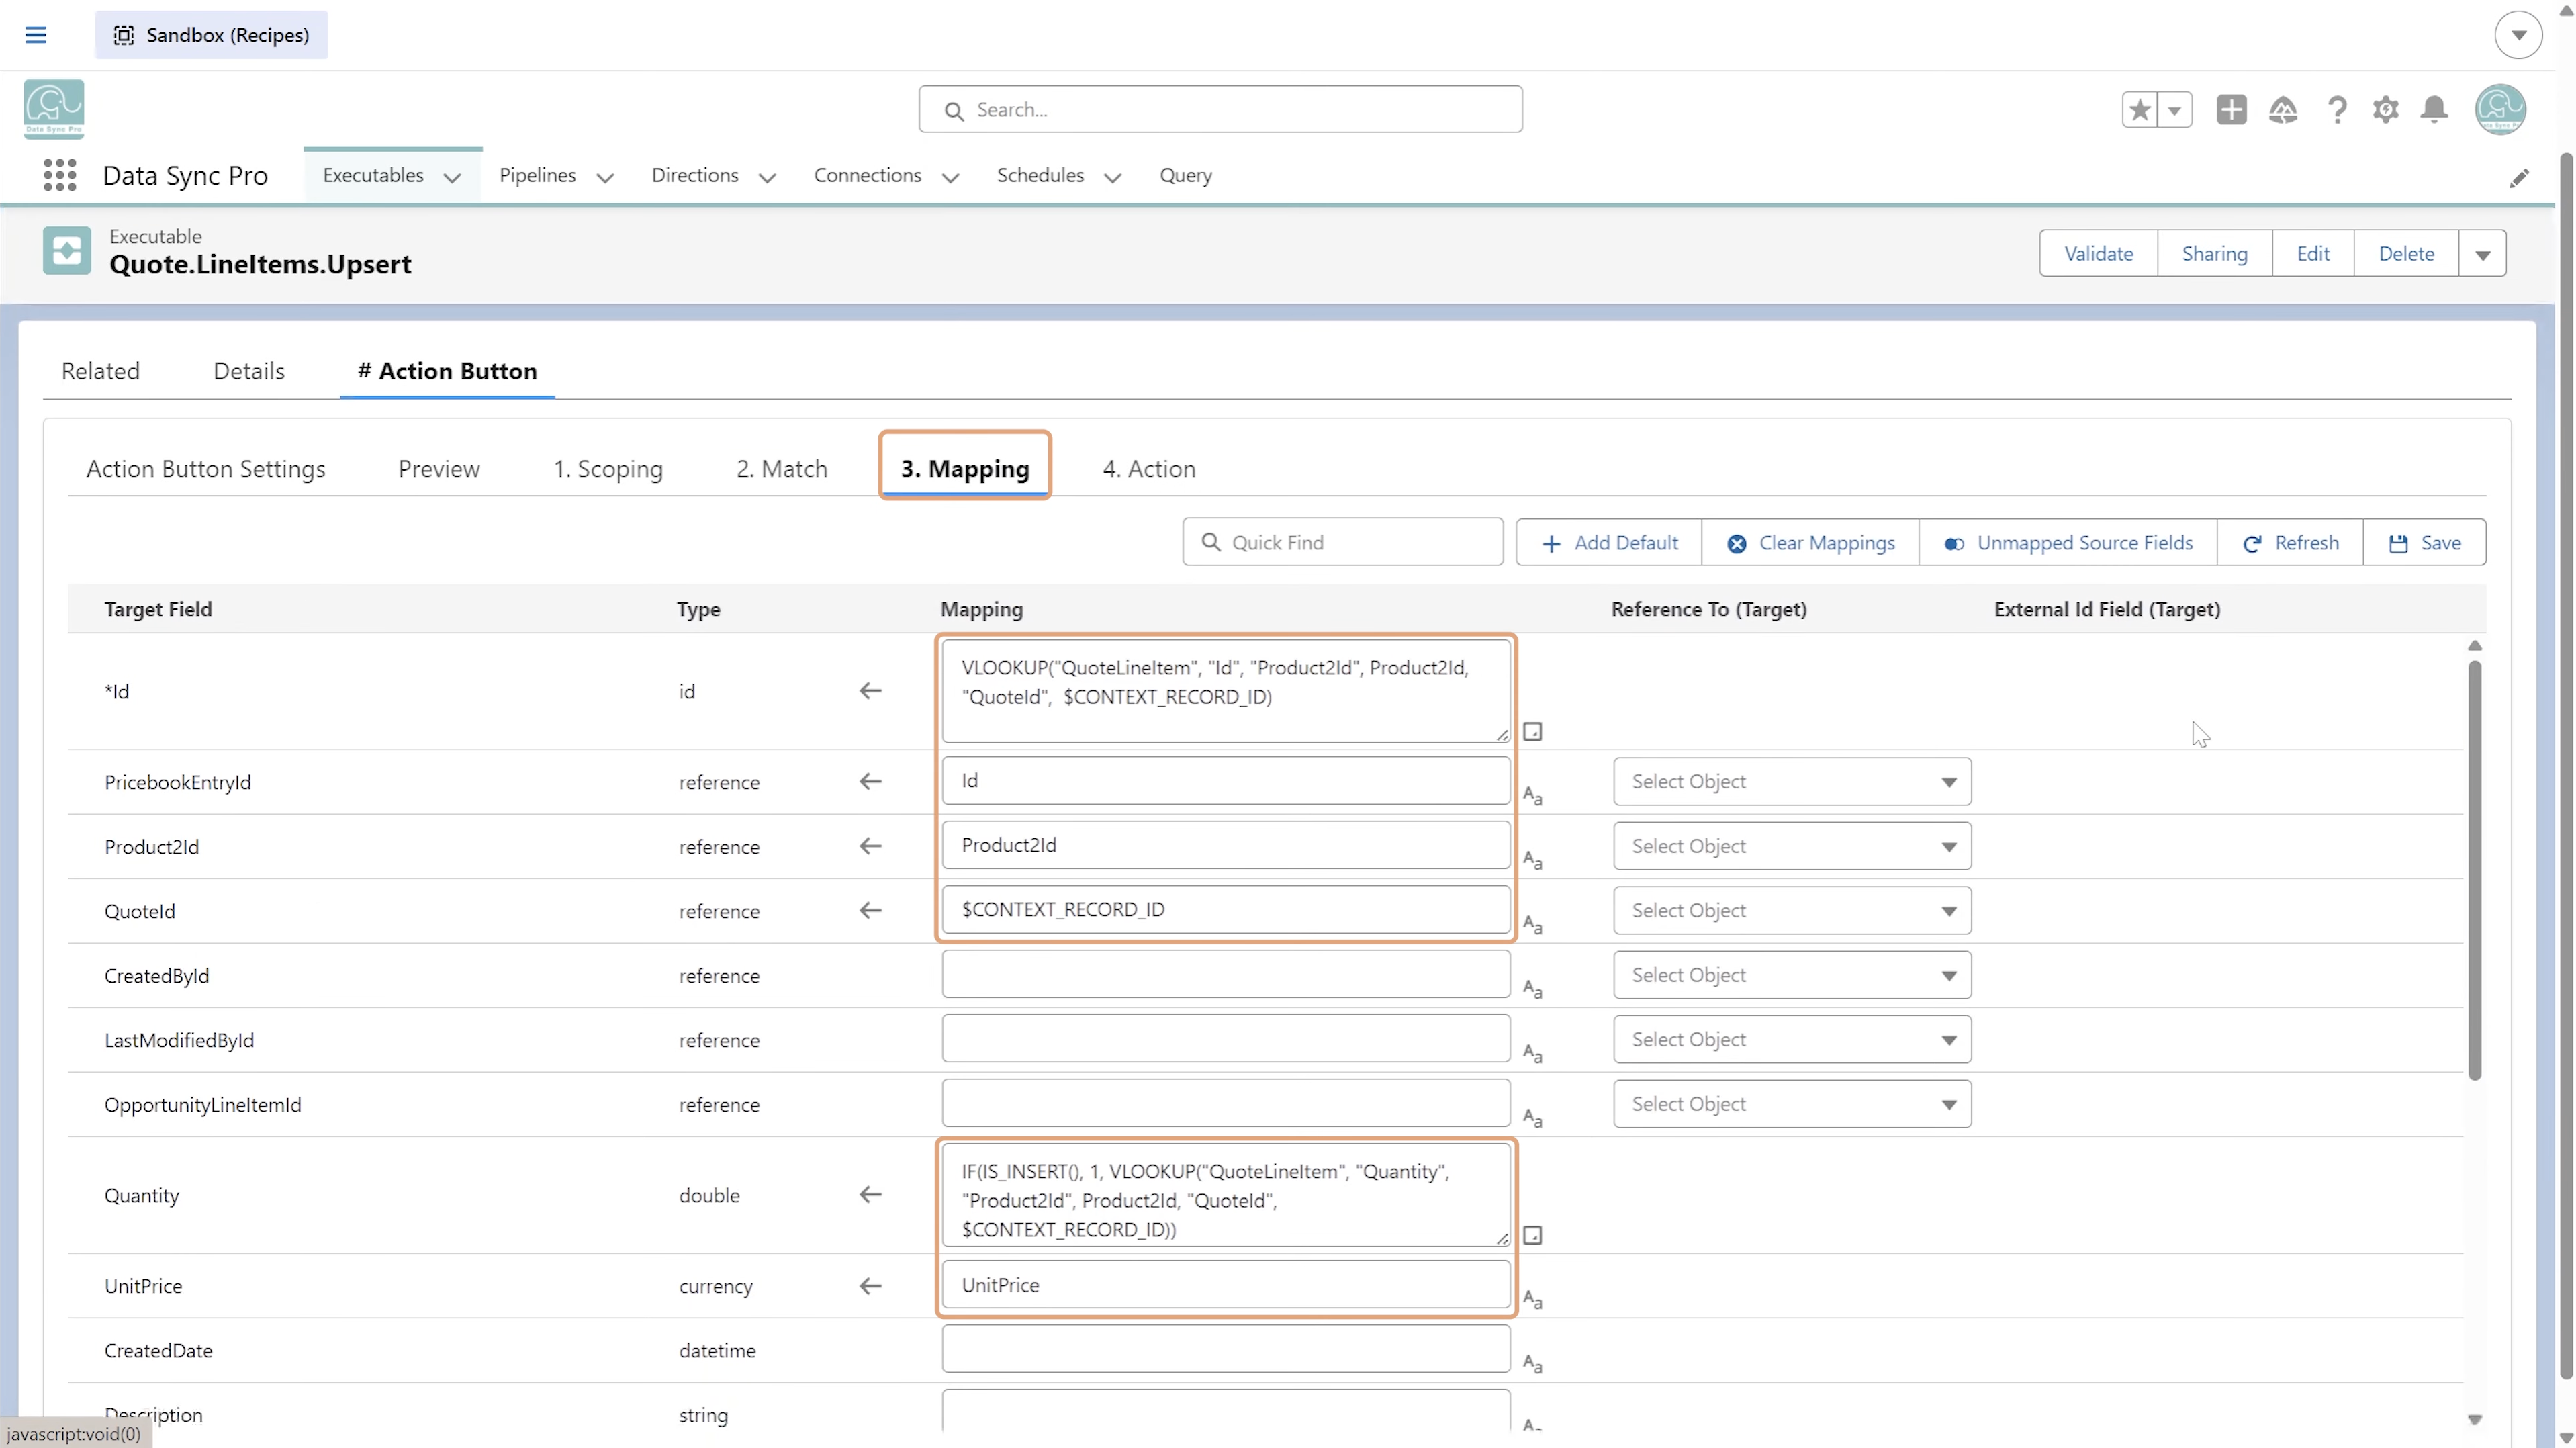Expand the Directions tab chevron menu
The image size is (2576, 1448).
(767, 178)
